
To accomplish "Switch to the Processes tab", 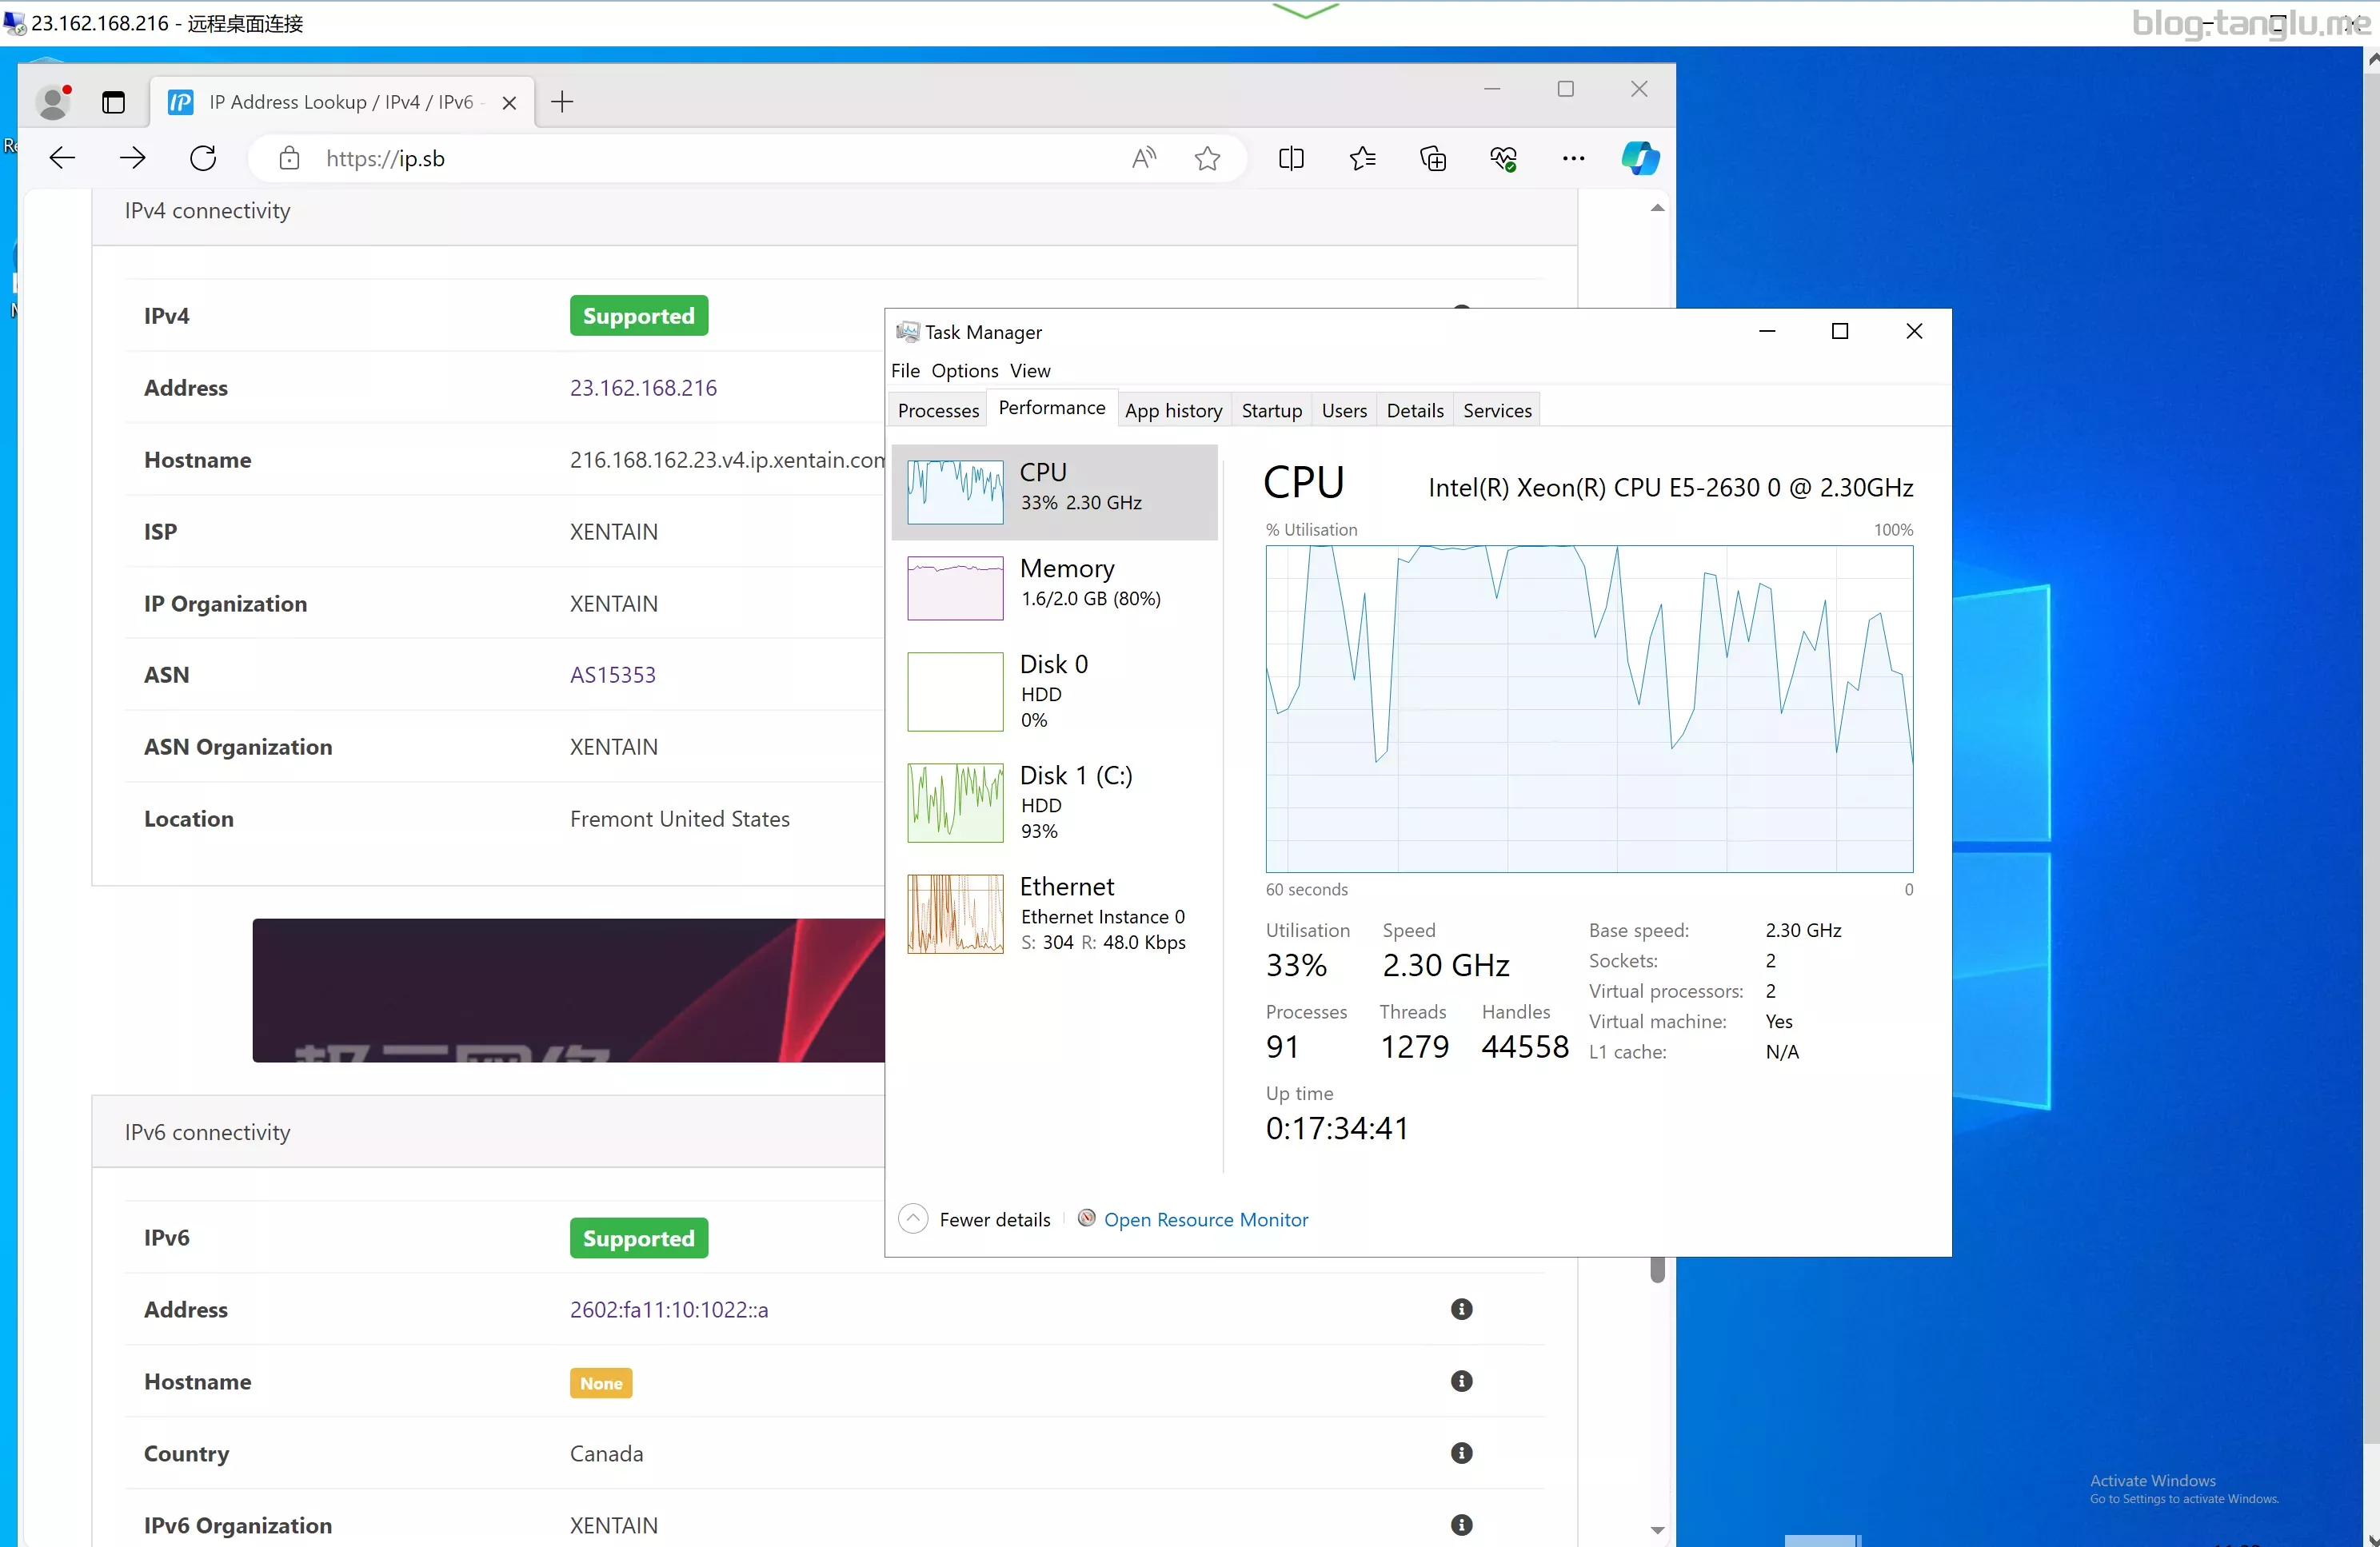I will coord(937,410).
